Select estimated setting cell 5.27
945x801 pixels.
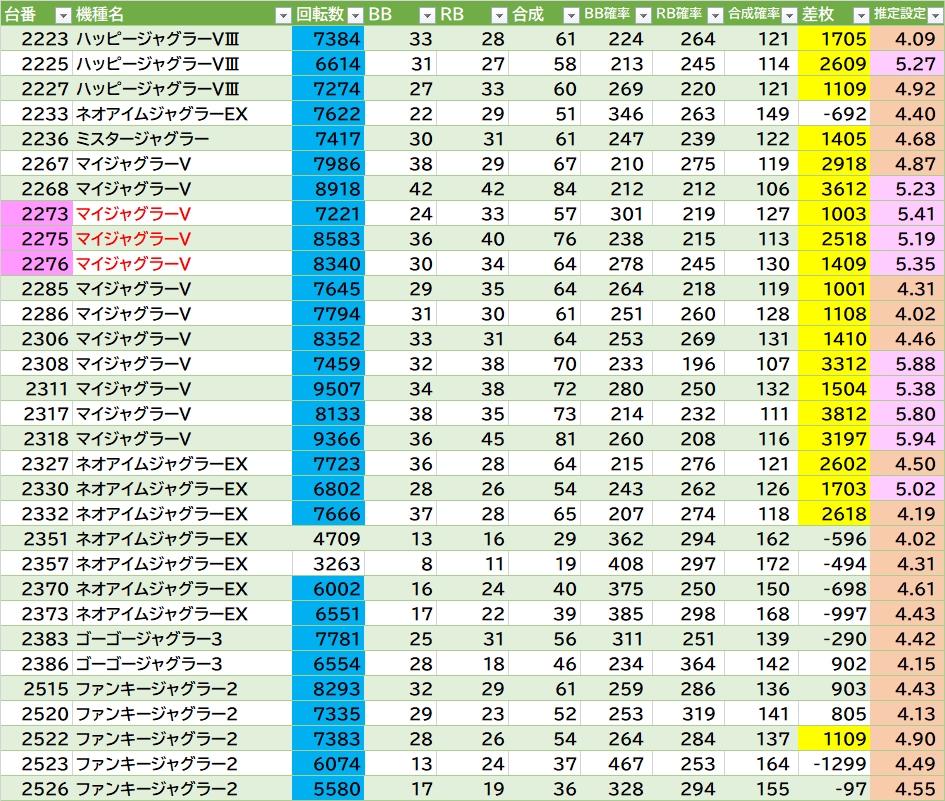click(907, 63)
